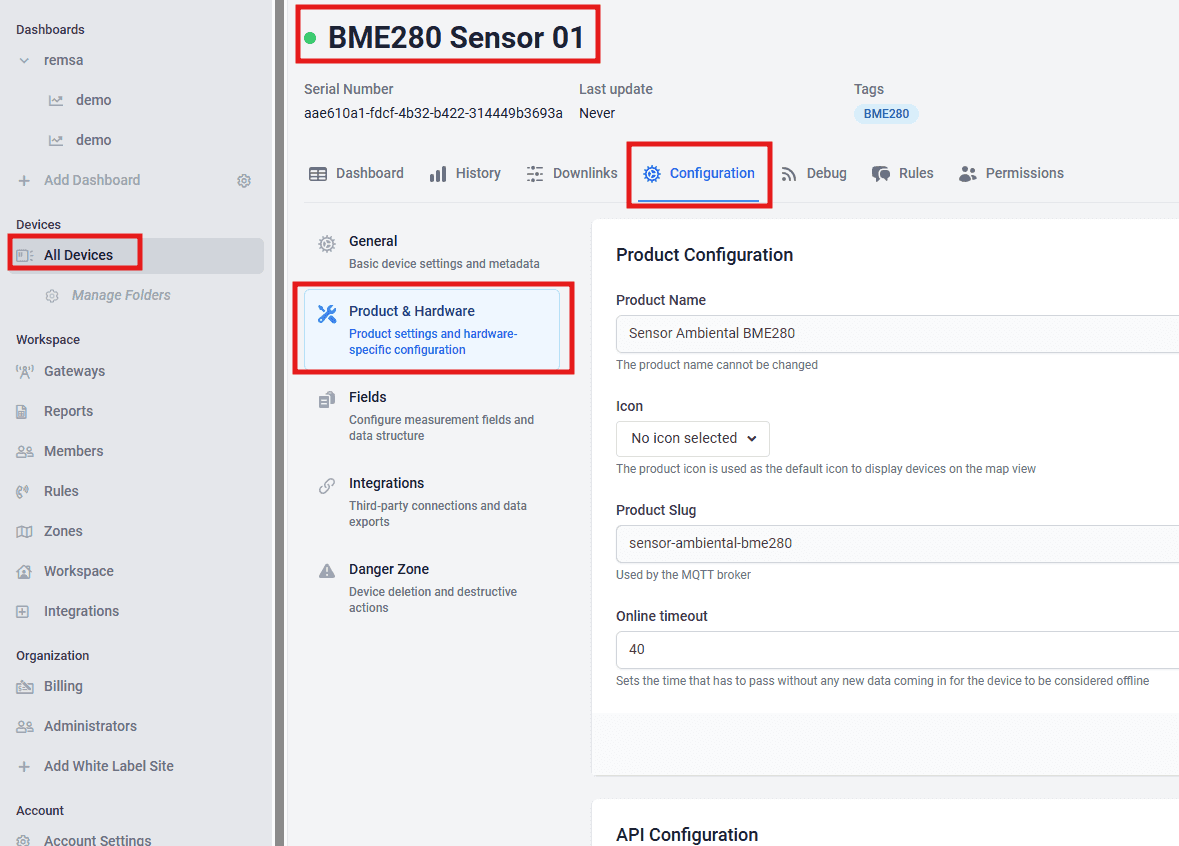Click the BME280 tag badge

click(x=886, y=114)
